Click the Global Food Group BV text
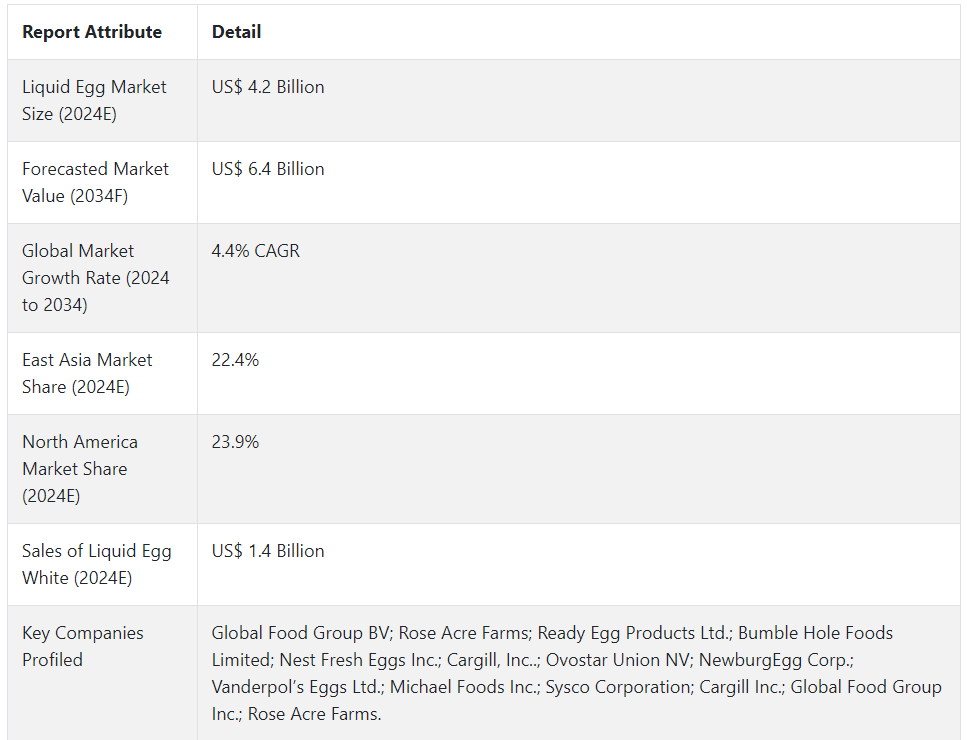 tap(300, 633)
